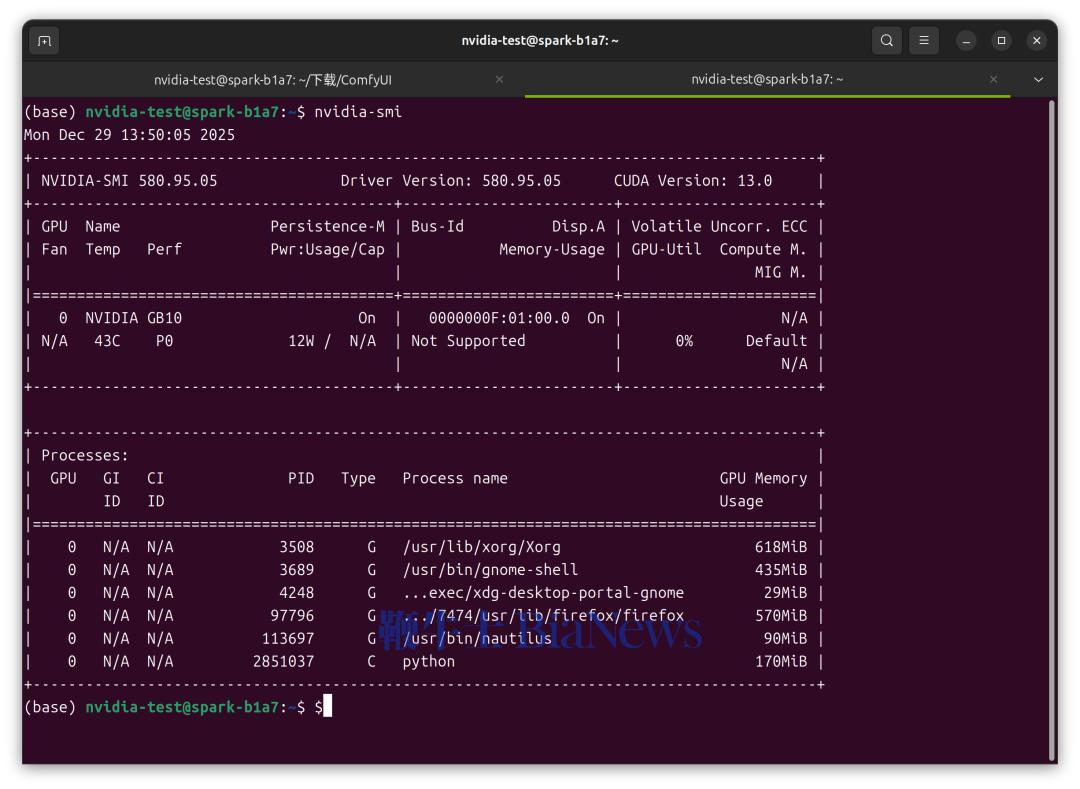Click the search magnifier icon
Image resolution: width=1080 pixels, height=789 pixels.
click(x=886, y=41)
